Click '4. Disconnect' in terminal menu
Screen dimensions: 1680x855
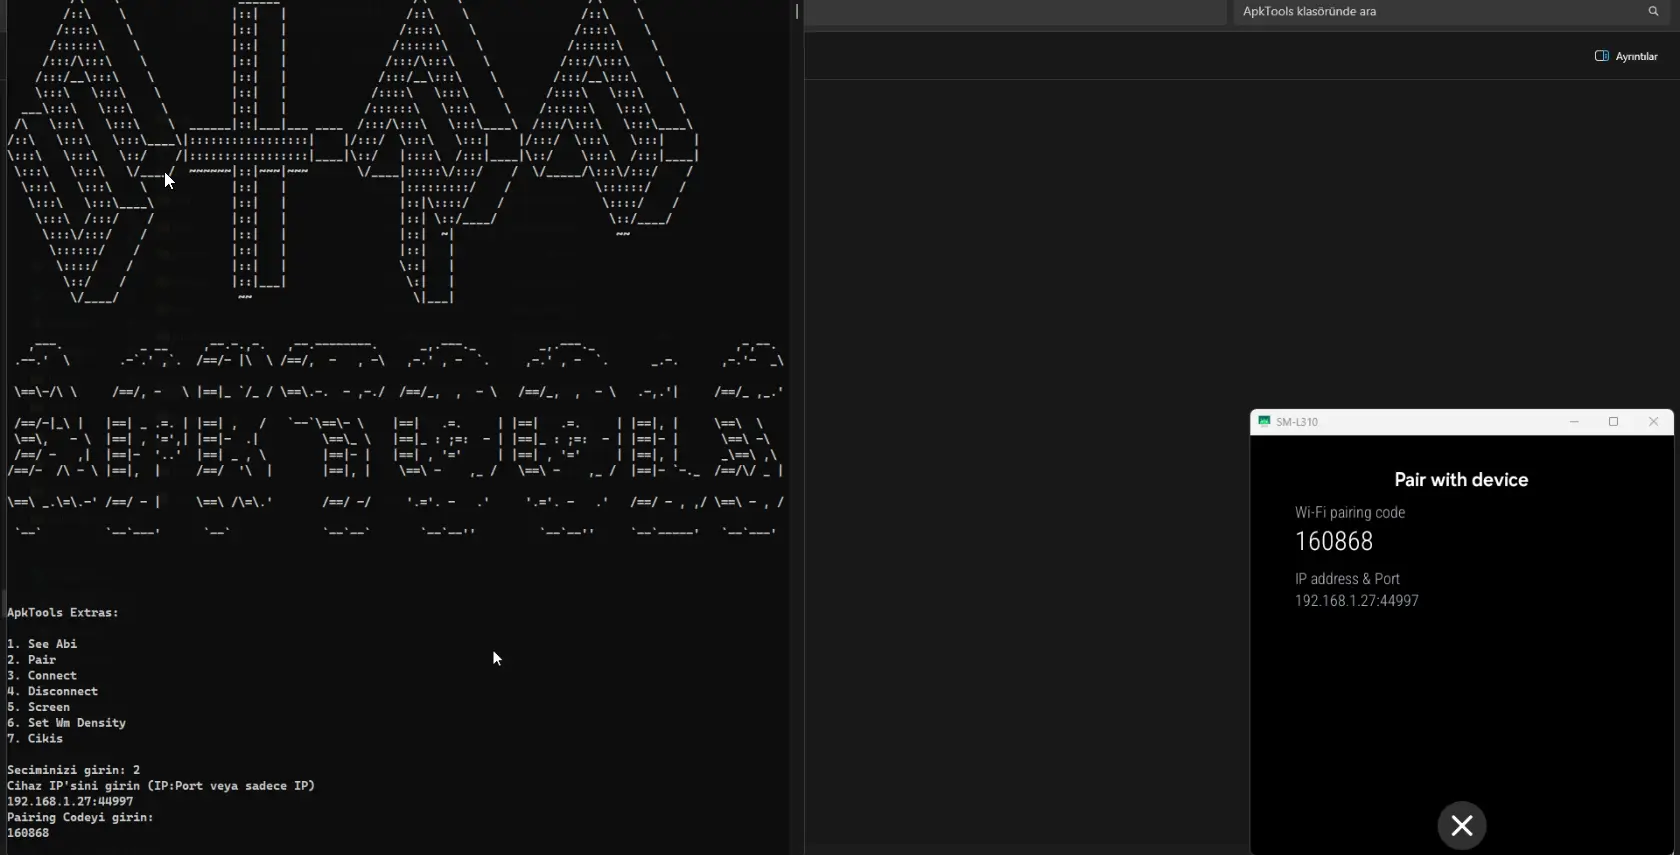coord(52,691)
